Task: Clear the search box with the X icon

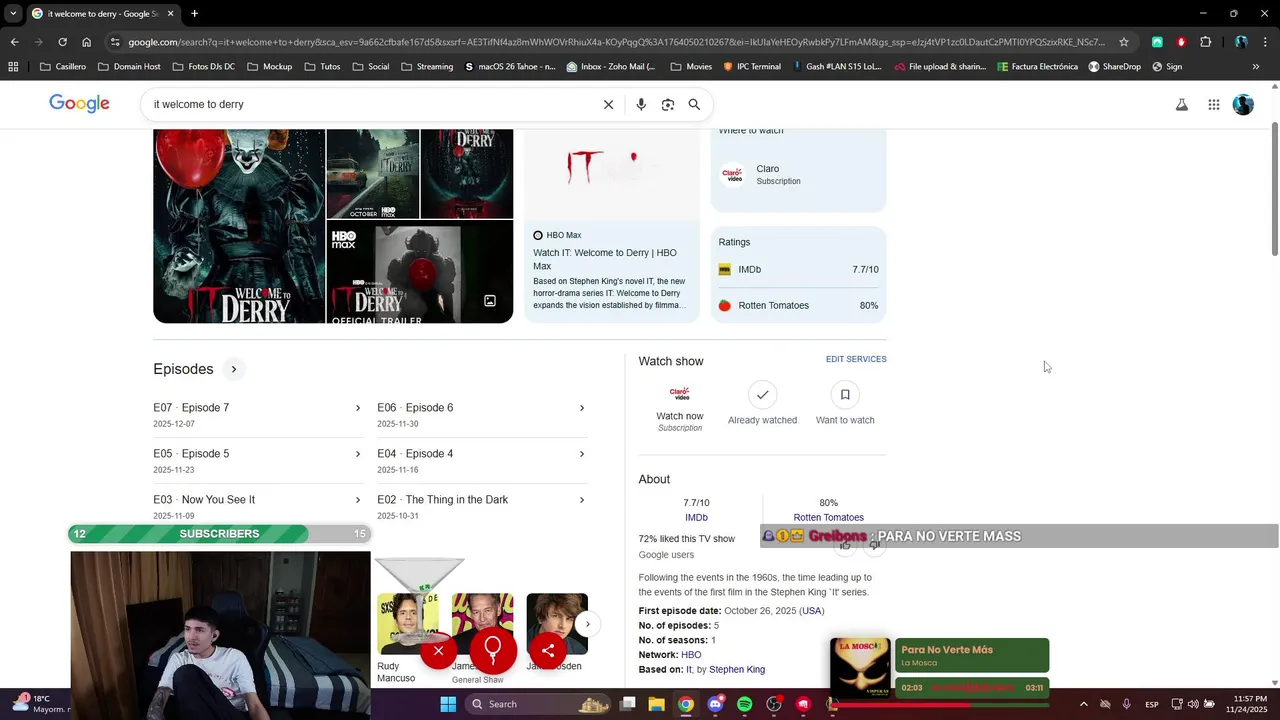Action: pyautogui.click(x=608, y=104)
